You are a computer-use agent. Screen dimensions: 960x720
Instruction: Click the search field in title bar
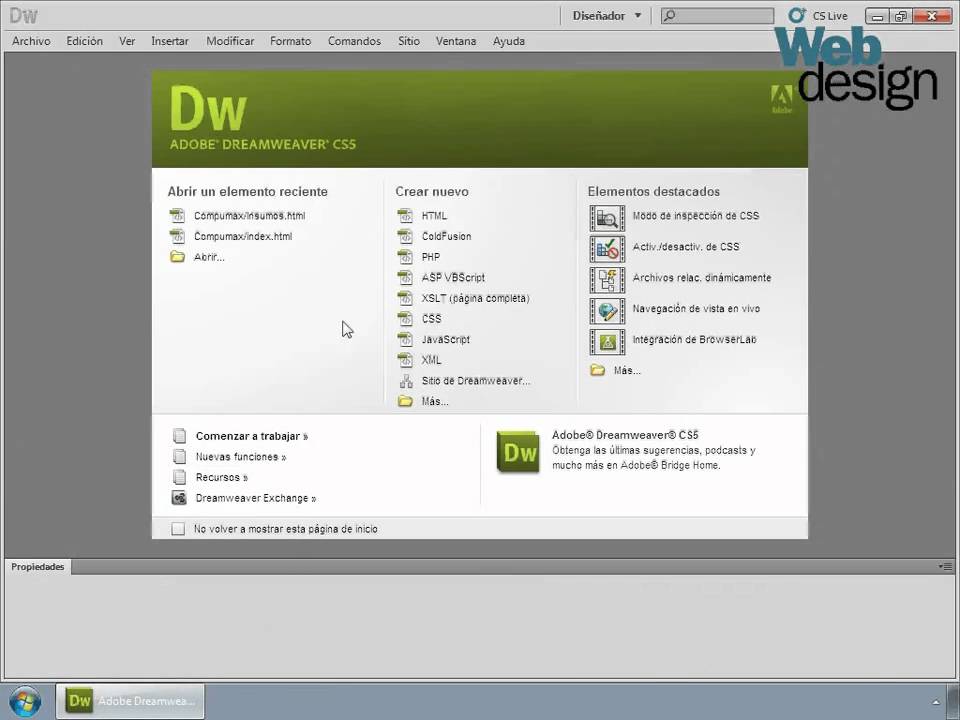tap(718, 16)
